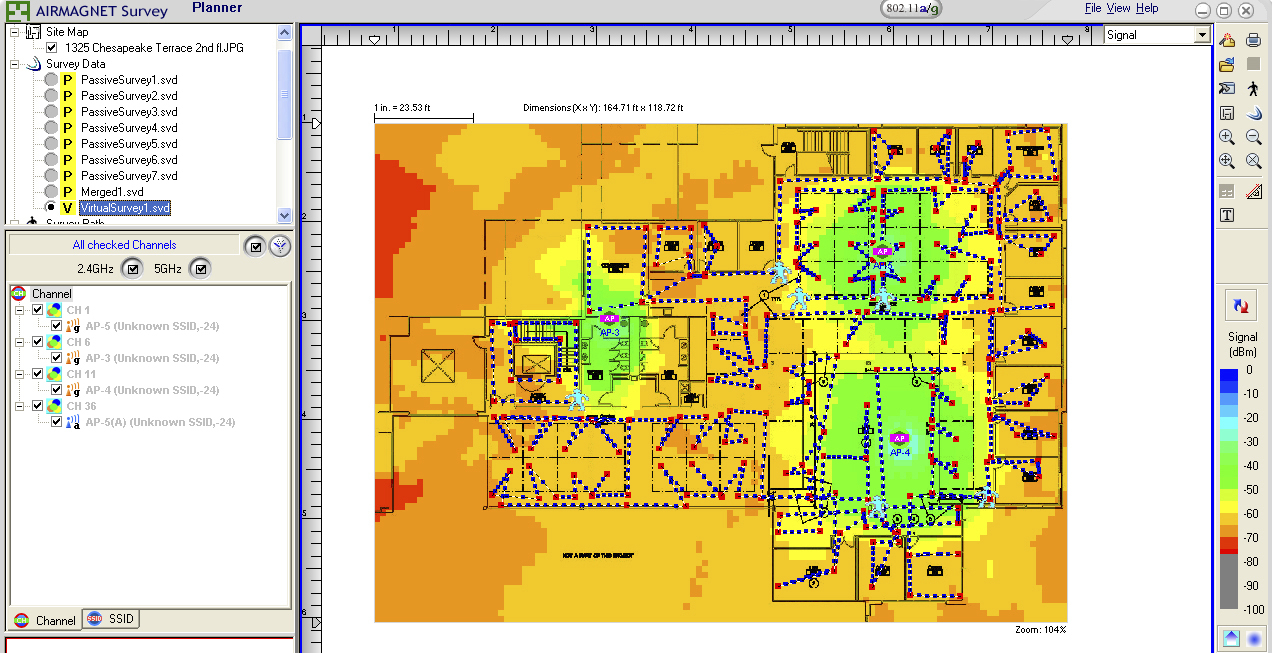
Task: Select the text annotation T tool
Action: click(x=1227, y=215)
